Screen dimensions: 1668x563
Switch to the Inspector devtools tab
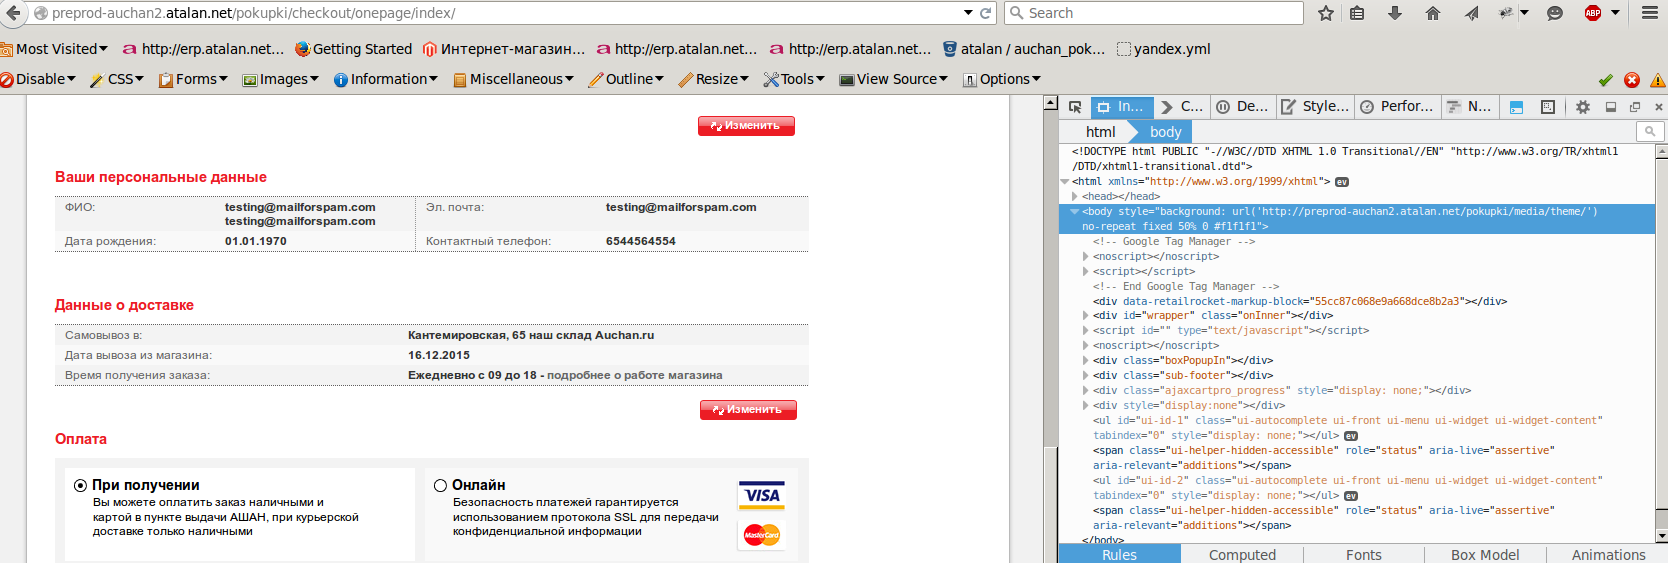[x=1120, y=106]
